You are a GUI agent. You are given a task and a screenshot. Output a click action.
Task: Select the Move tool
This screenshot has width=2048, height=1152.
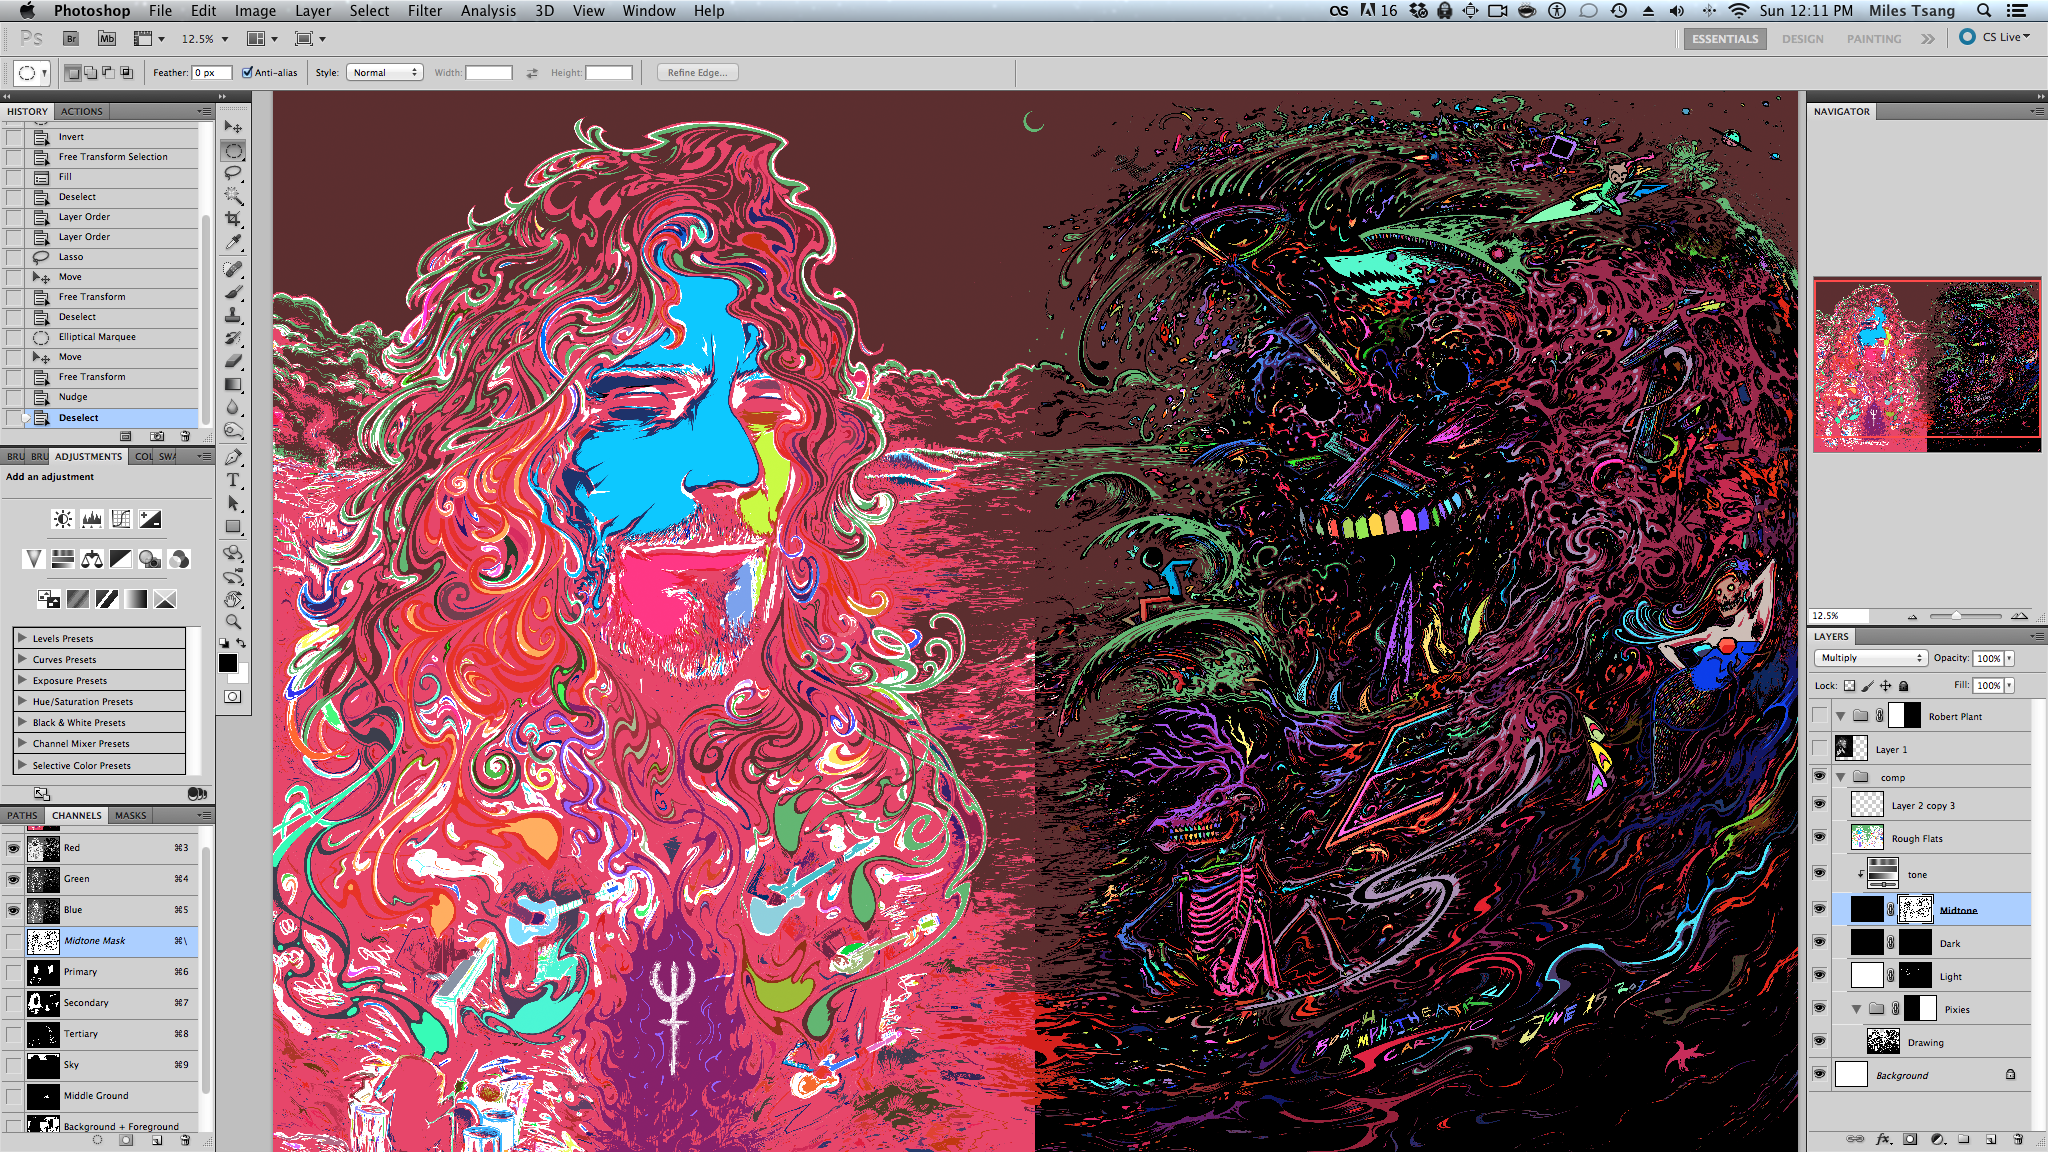pos(233,127)
